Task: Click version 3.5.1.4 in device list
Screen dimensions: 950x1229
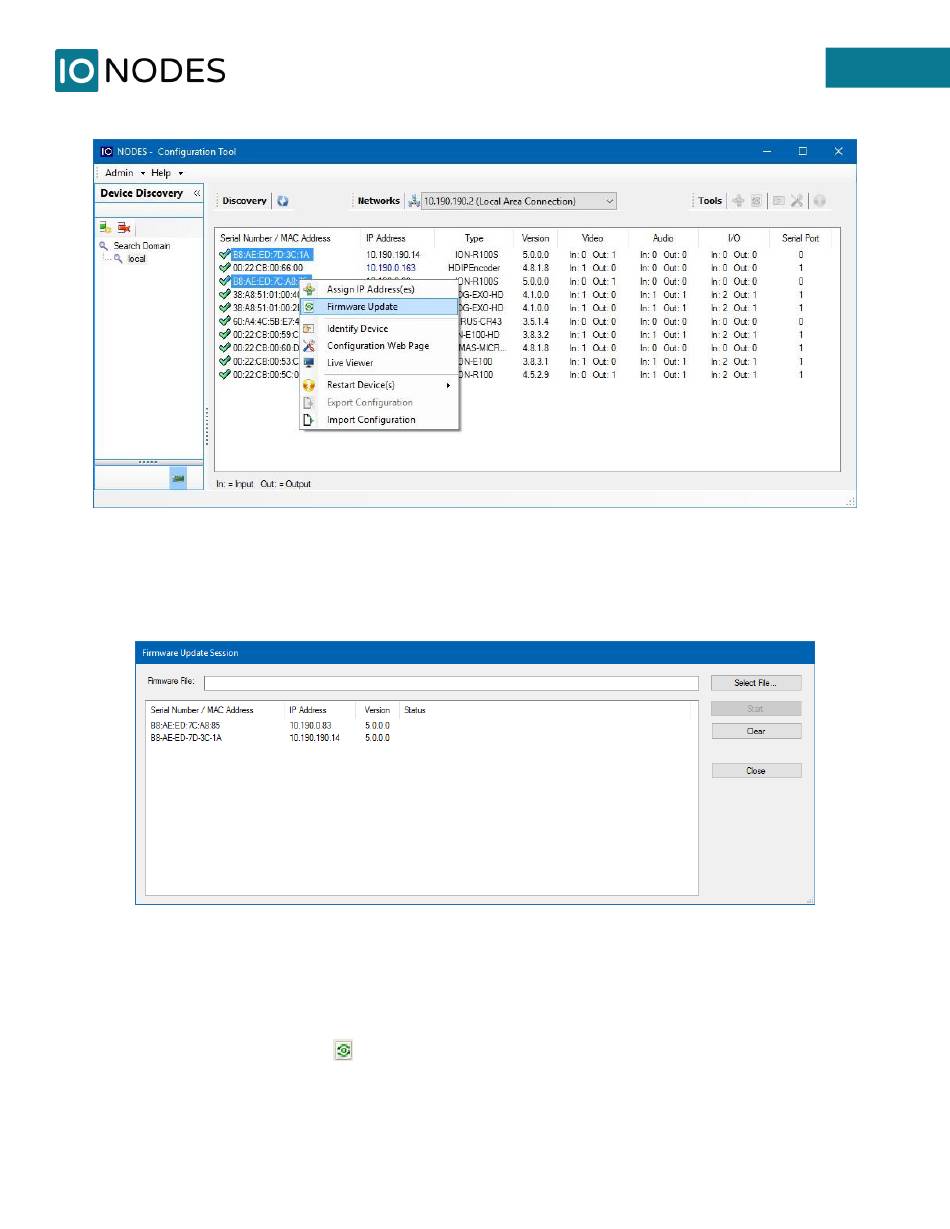Action: point(535,321)
